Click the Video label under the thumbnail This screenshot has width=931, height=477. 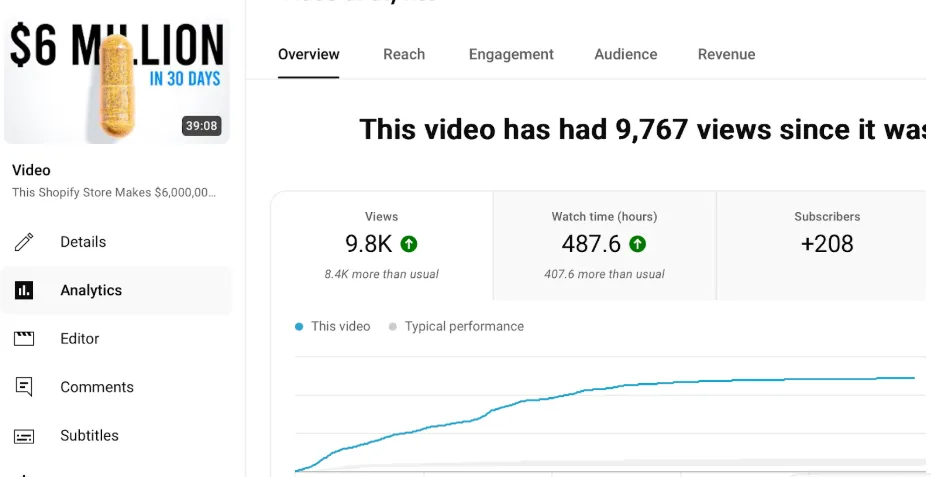[x=31, y=170]
